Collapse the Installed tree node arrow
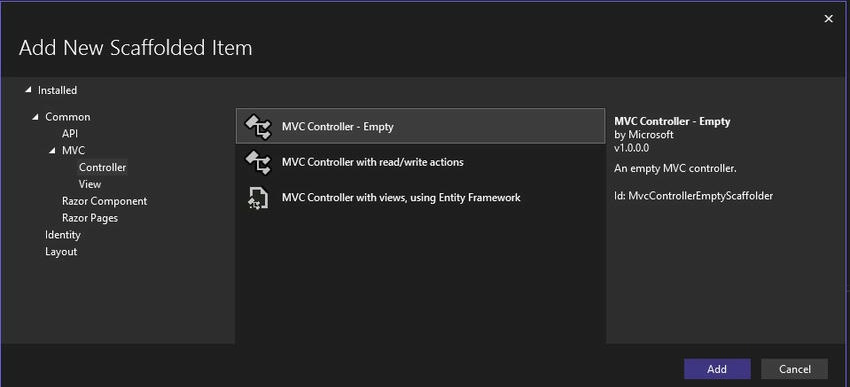850x387 pixels. pyautogui.click(x=28, y=91)
